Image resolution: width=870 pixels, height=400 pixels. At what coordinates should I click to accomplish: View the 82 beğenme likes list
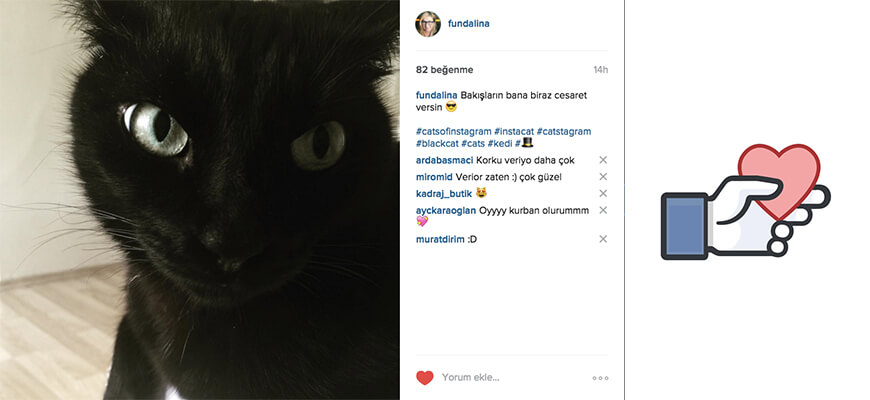pos(444,70)
